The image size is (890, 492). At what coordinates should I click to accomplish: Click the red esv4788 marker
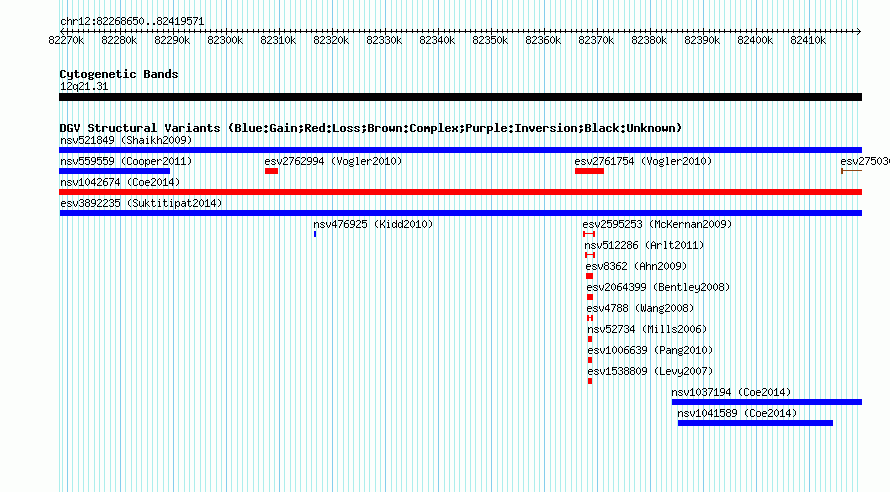pyautogui.click(x=590, y=318)
